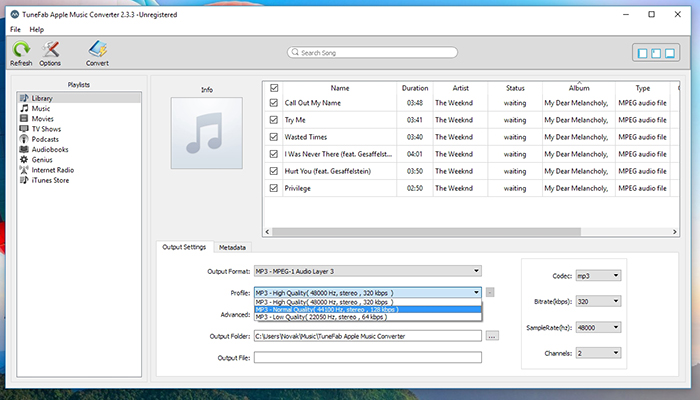Click the minus button beside Profile
Screen dimensions: 700x400
coord(490,292)
